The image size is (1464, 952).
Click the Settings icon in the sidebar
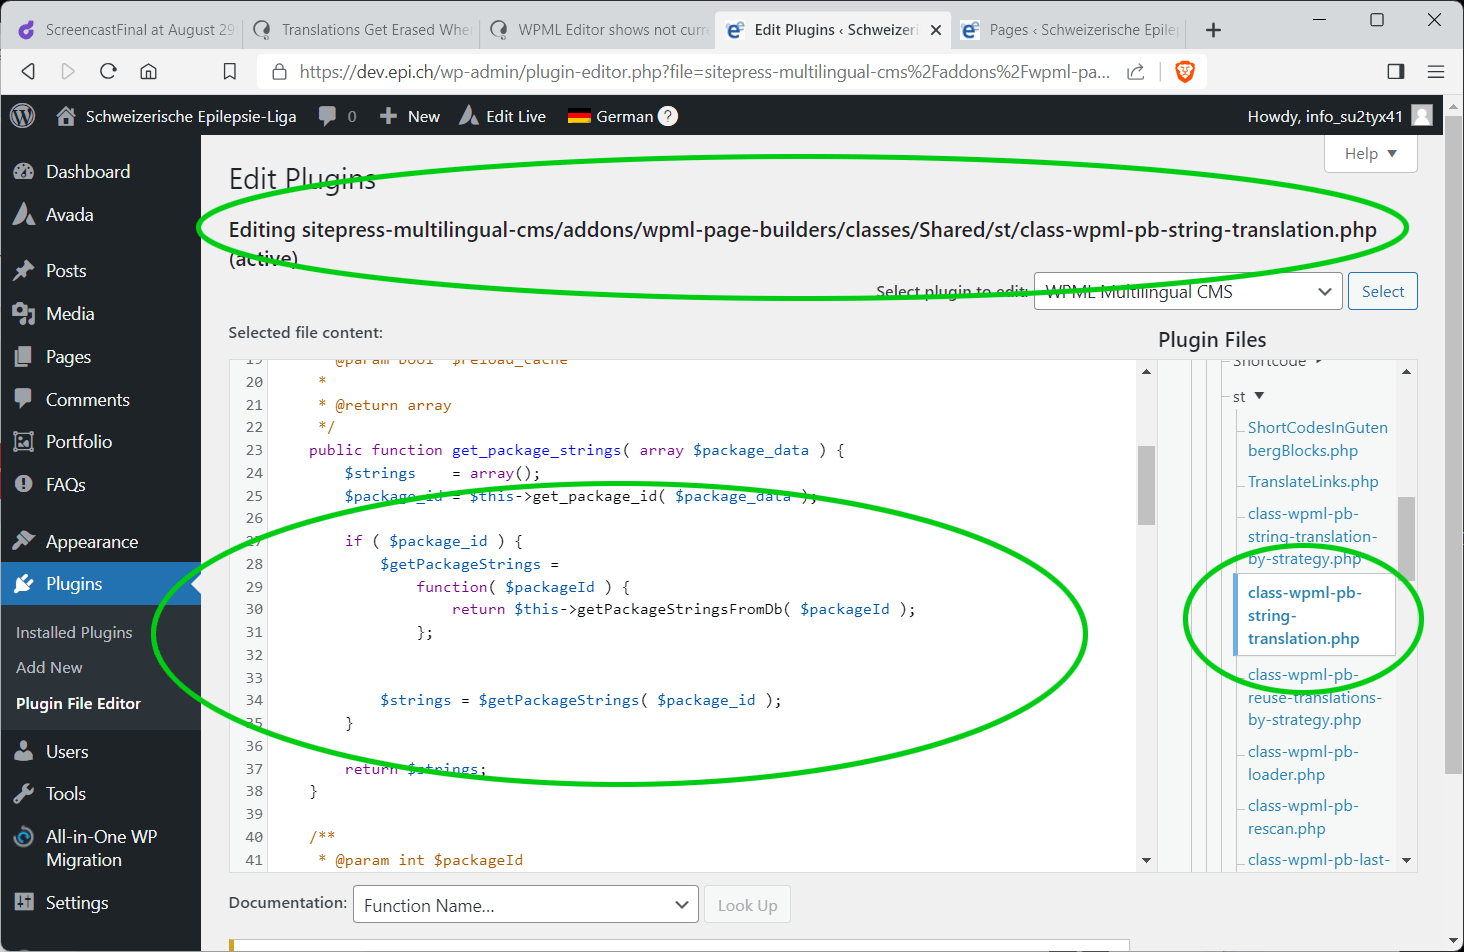pyautogui.click(x=24, y=903)
